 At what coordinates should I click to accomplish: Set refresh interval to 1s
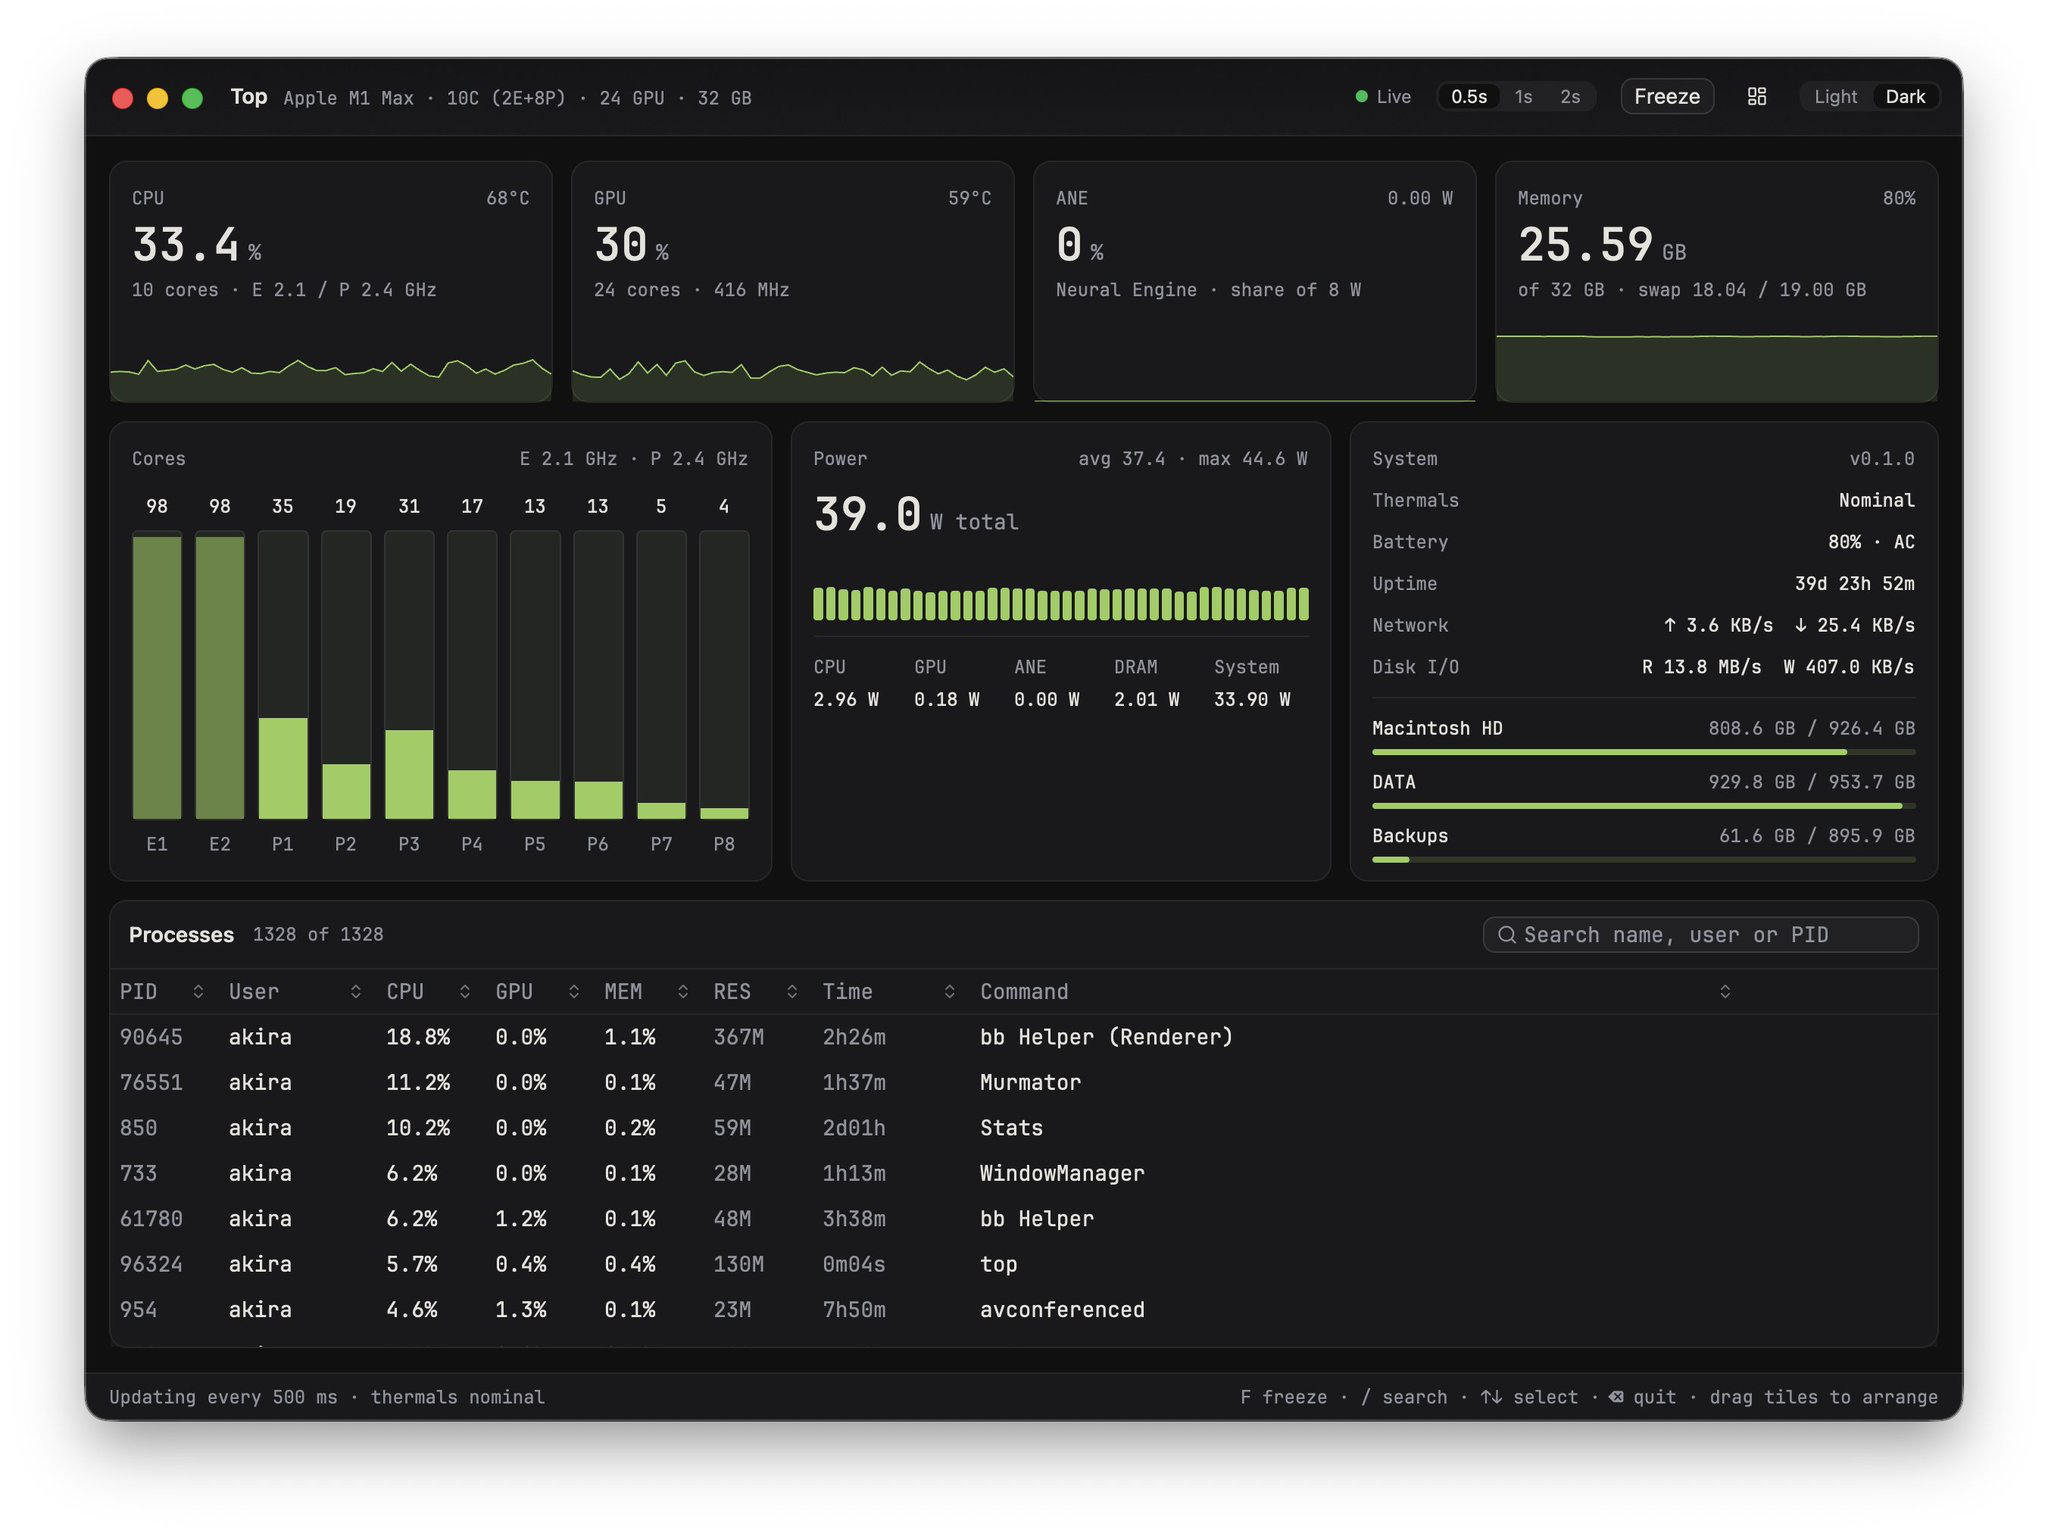1523,97
